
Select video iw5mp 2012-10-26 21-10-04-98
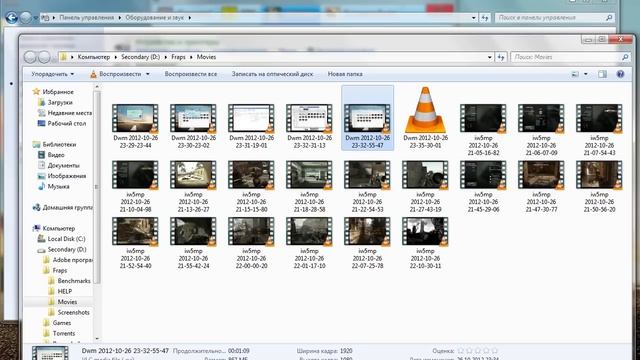pyautogui.click(x=135, y=186)
